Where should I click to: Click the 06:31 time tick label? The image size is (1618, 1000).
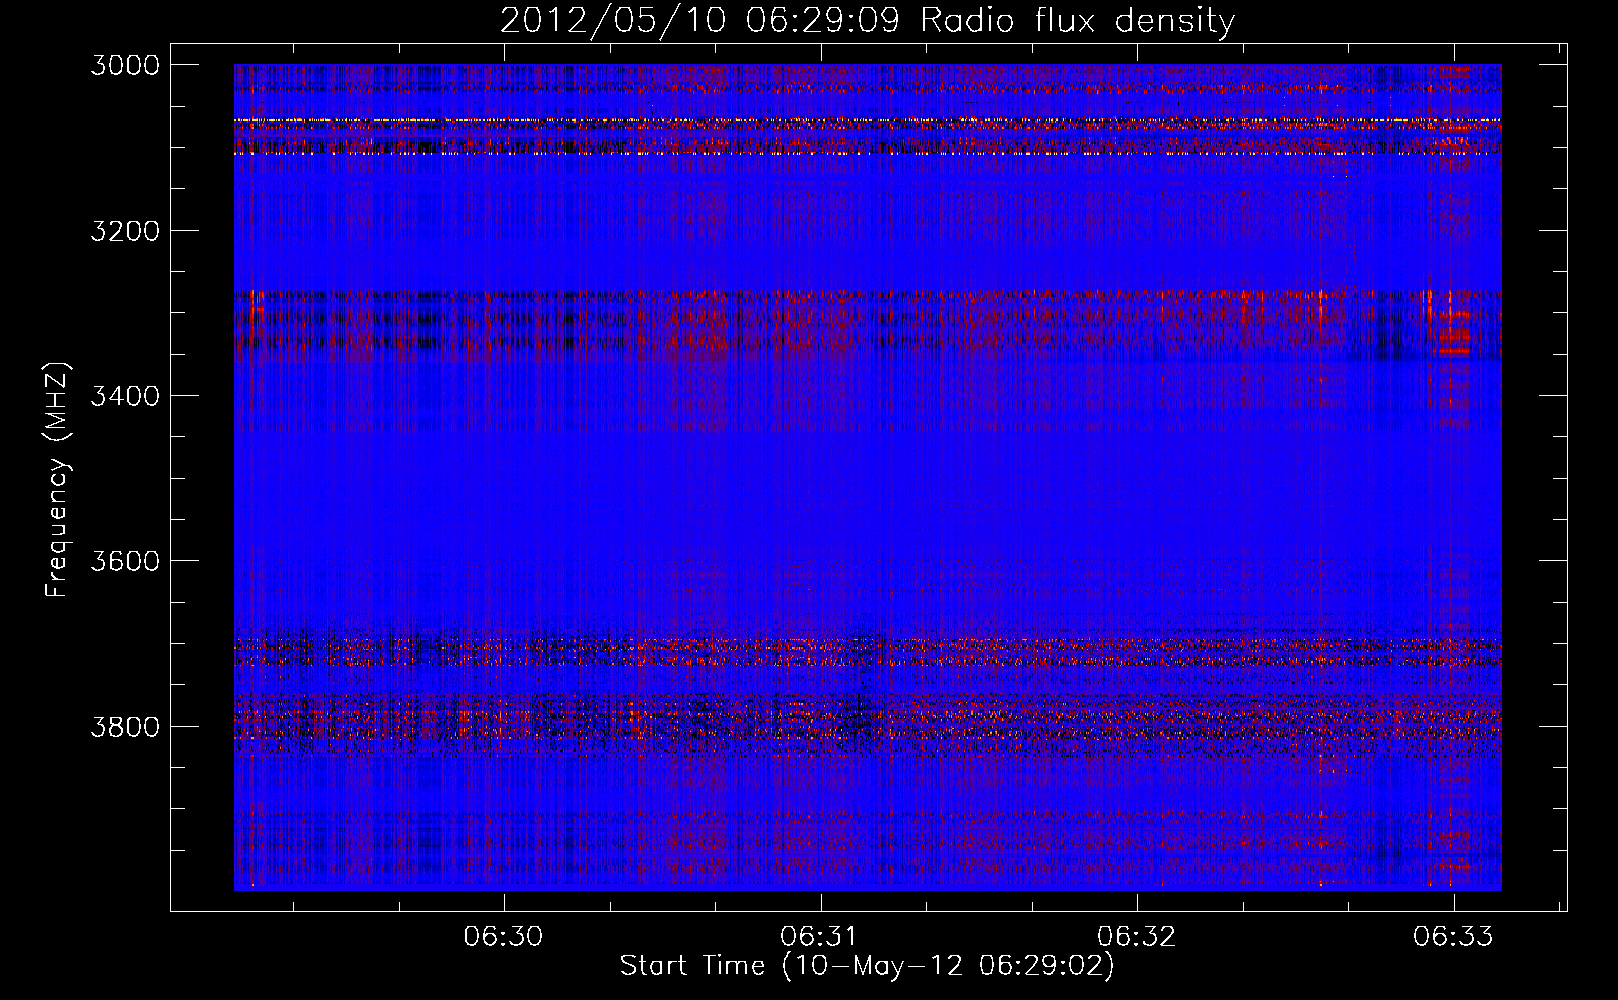click(820, 936)
